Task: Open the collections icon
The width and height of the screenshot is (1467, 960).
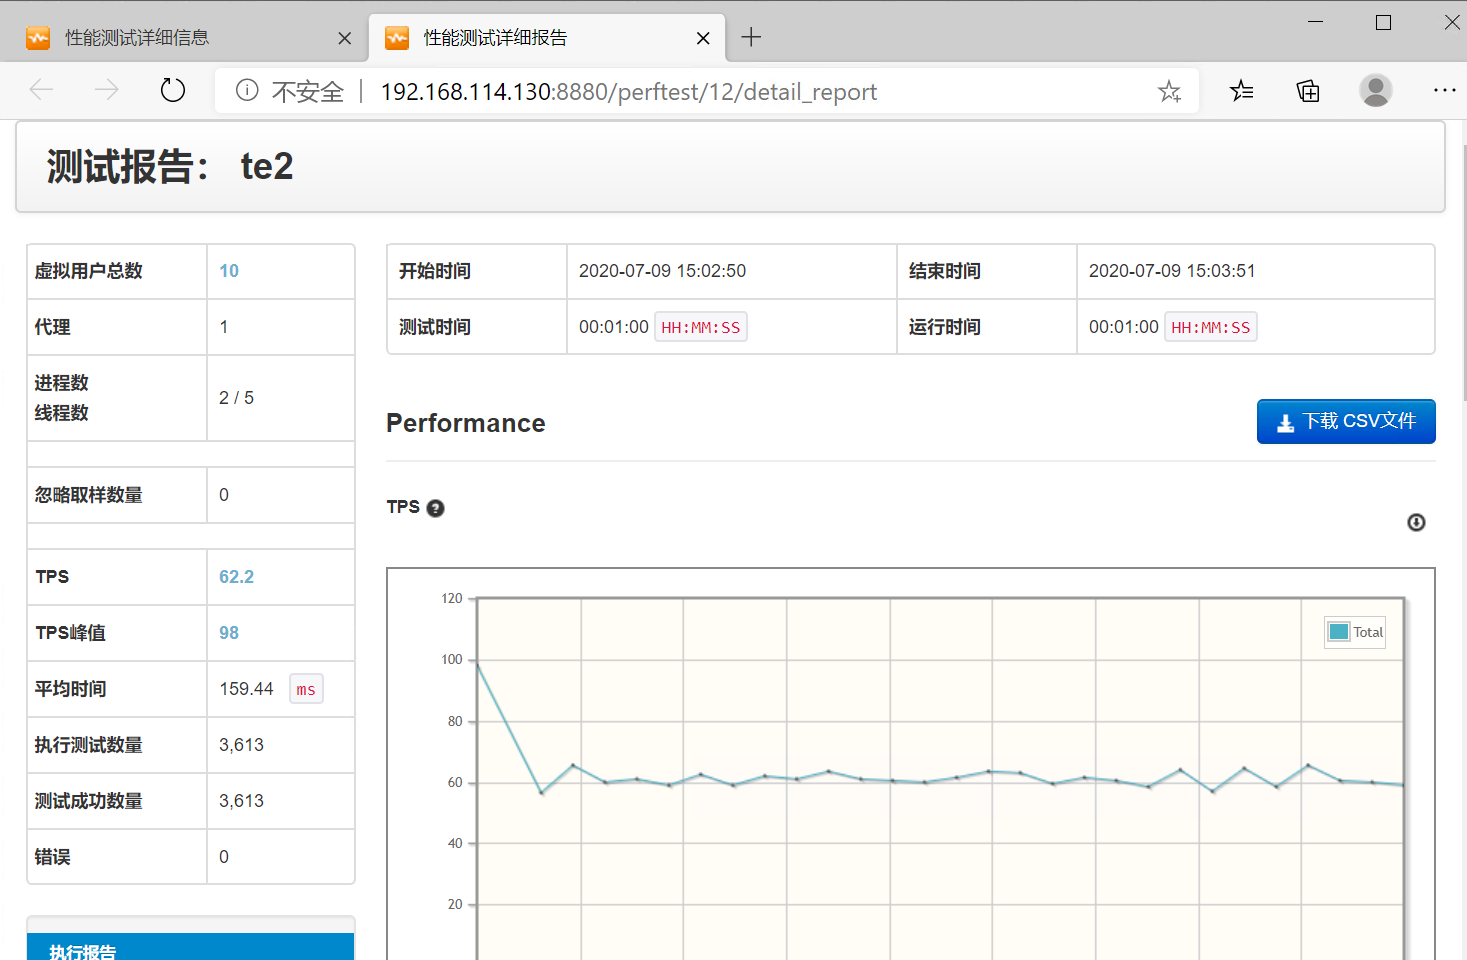Action: (x=1308, y=91)
